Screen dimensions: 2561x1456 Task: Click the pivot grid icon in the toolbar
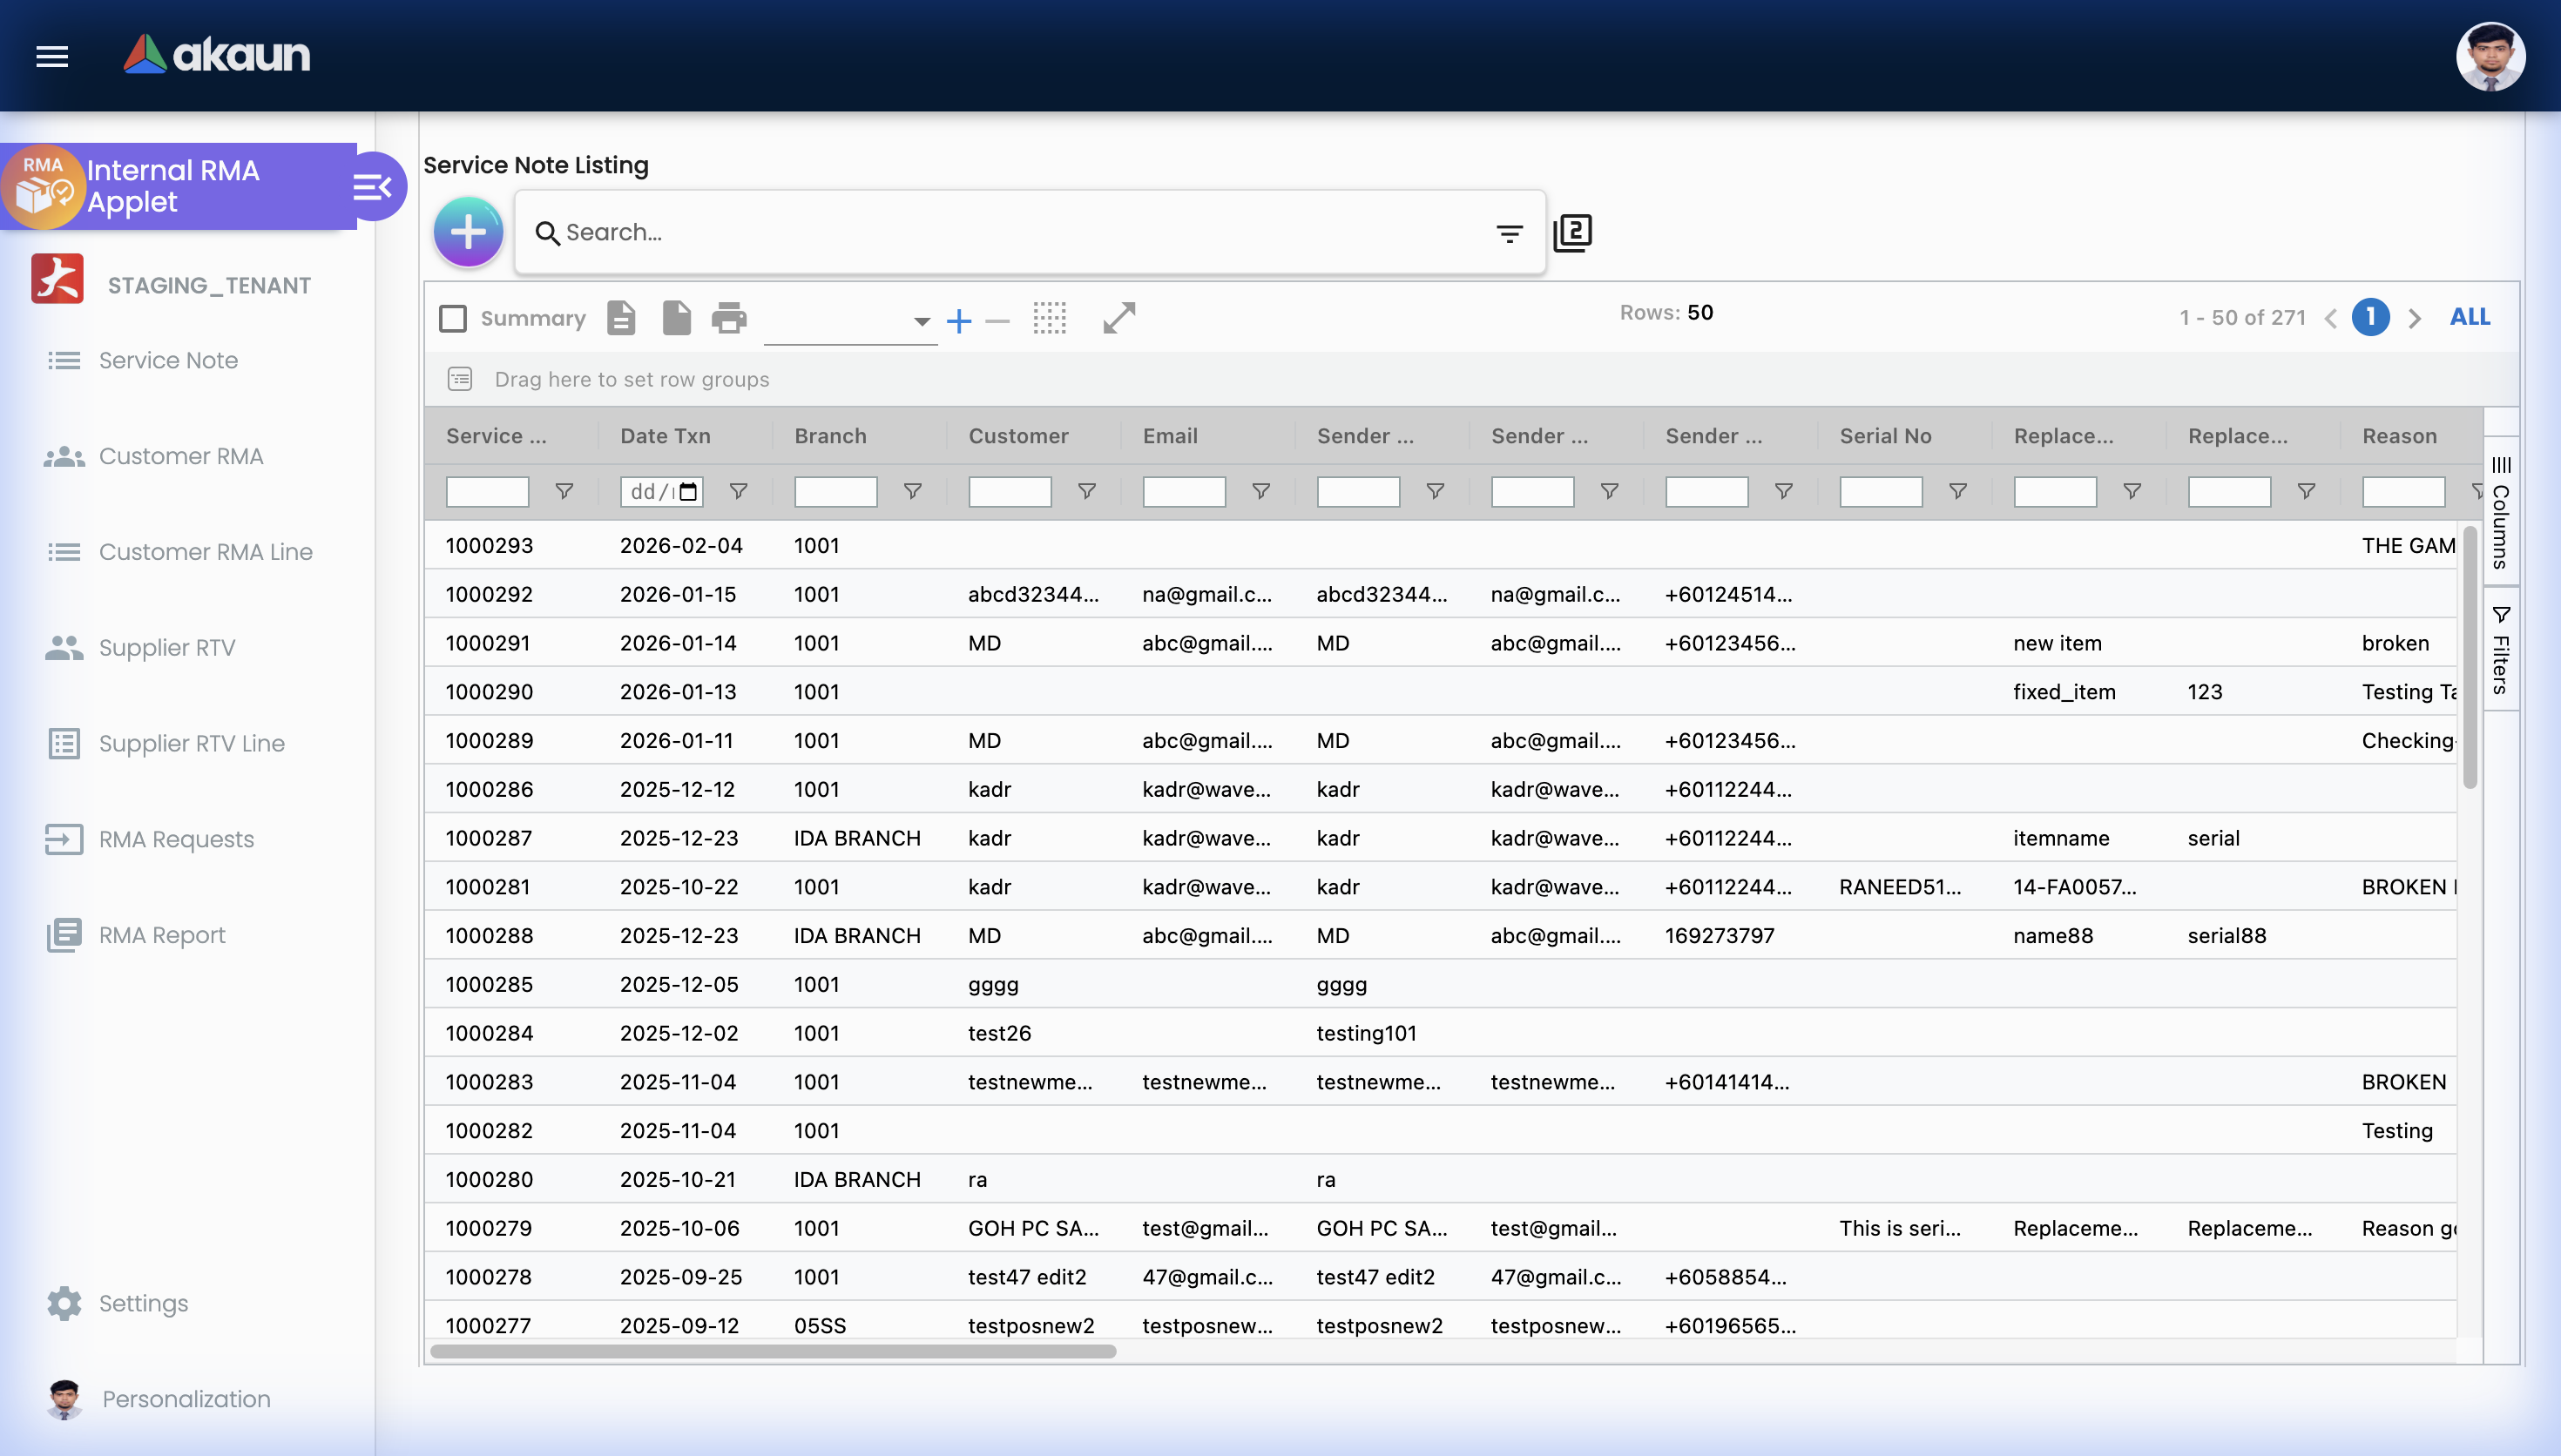(x=1050, y=318)
